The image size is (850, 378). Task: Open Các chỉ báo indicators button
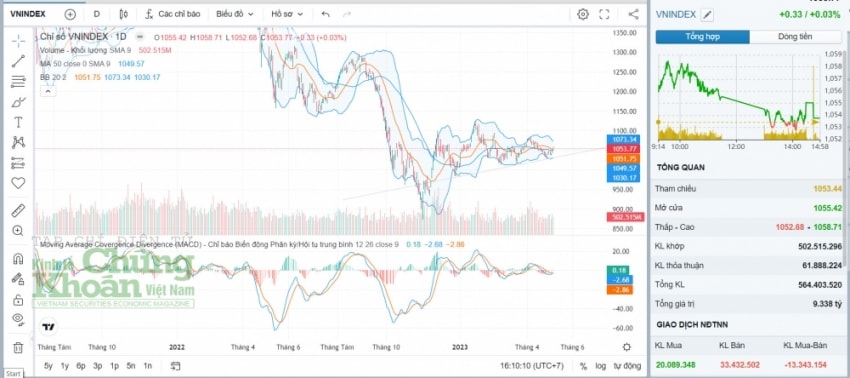click(x=173, y=14)
